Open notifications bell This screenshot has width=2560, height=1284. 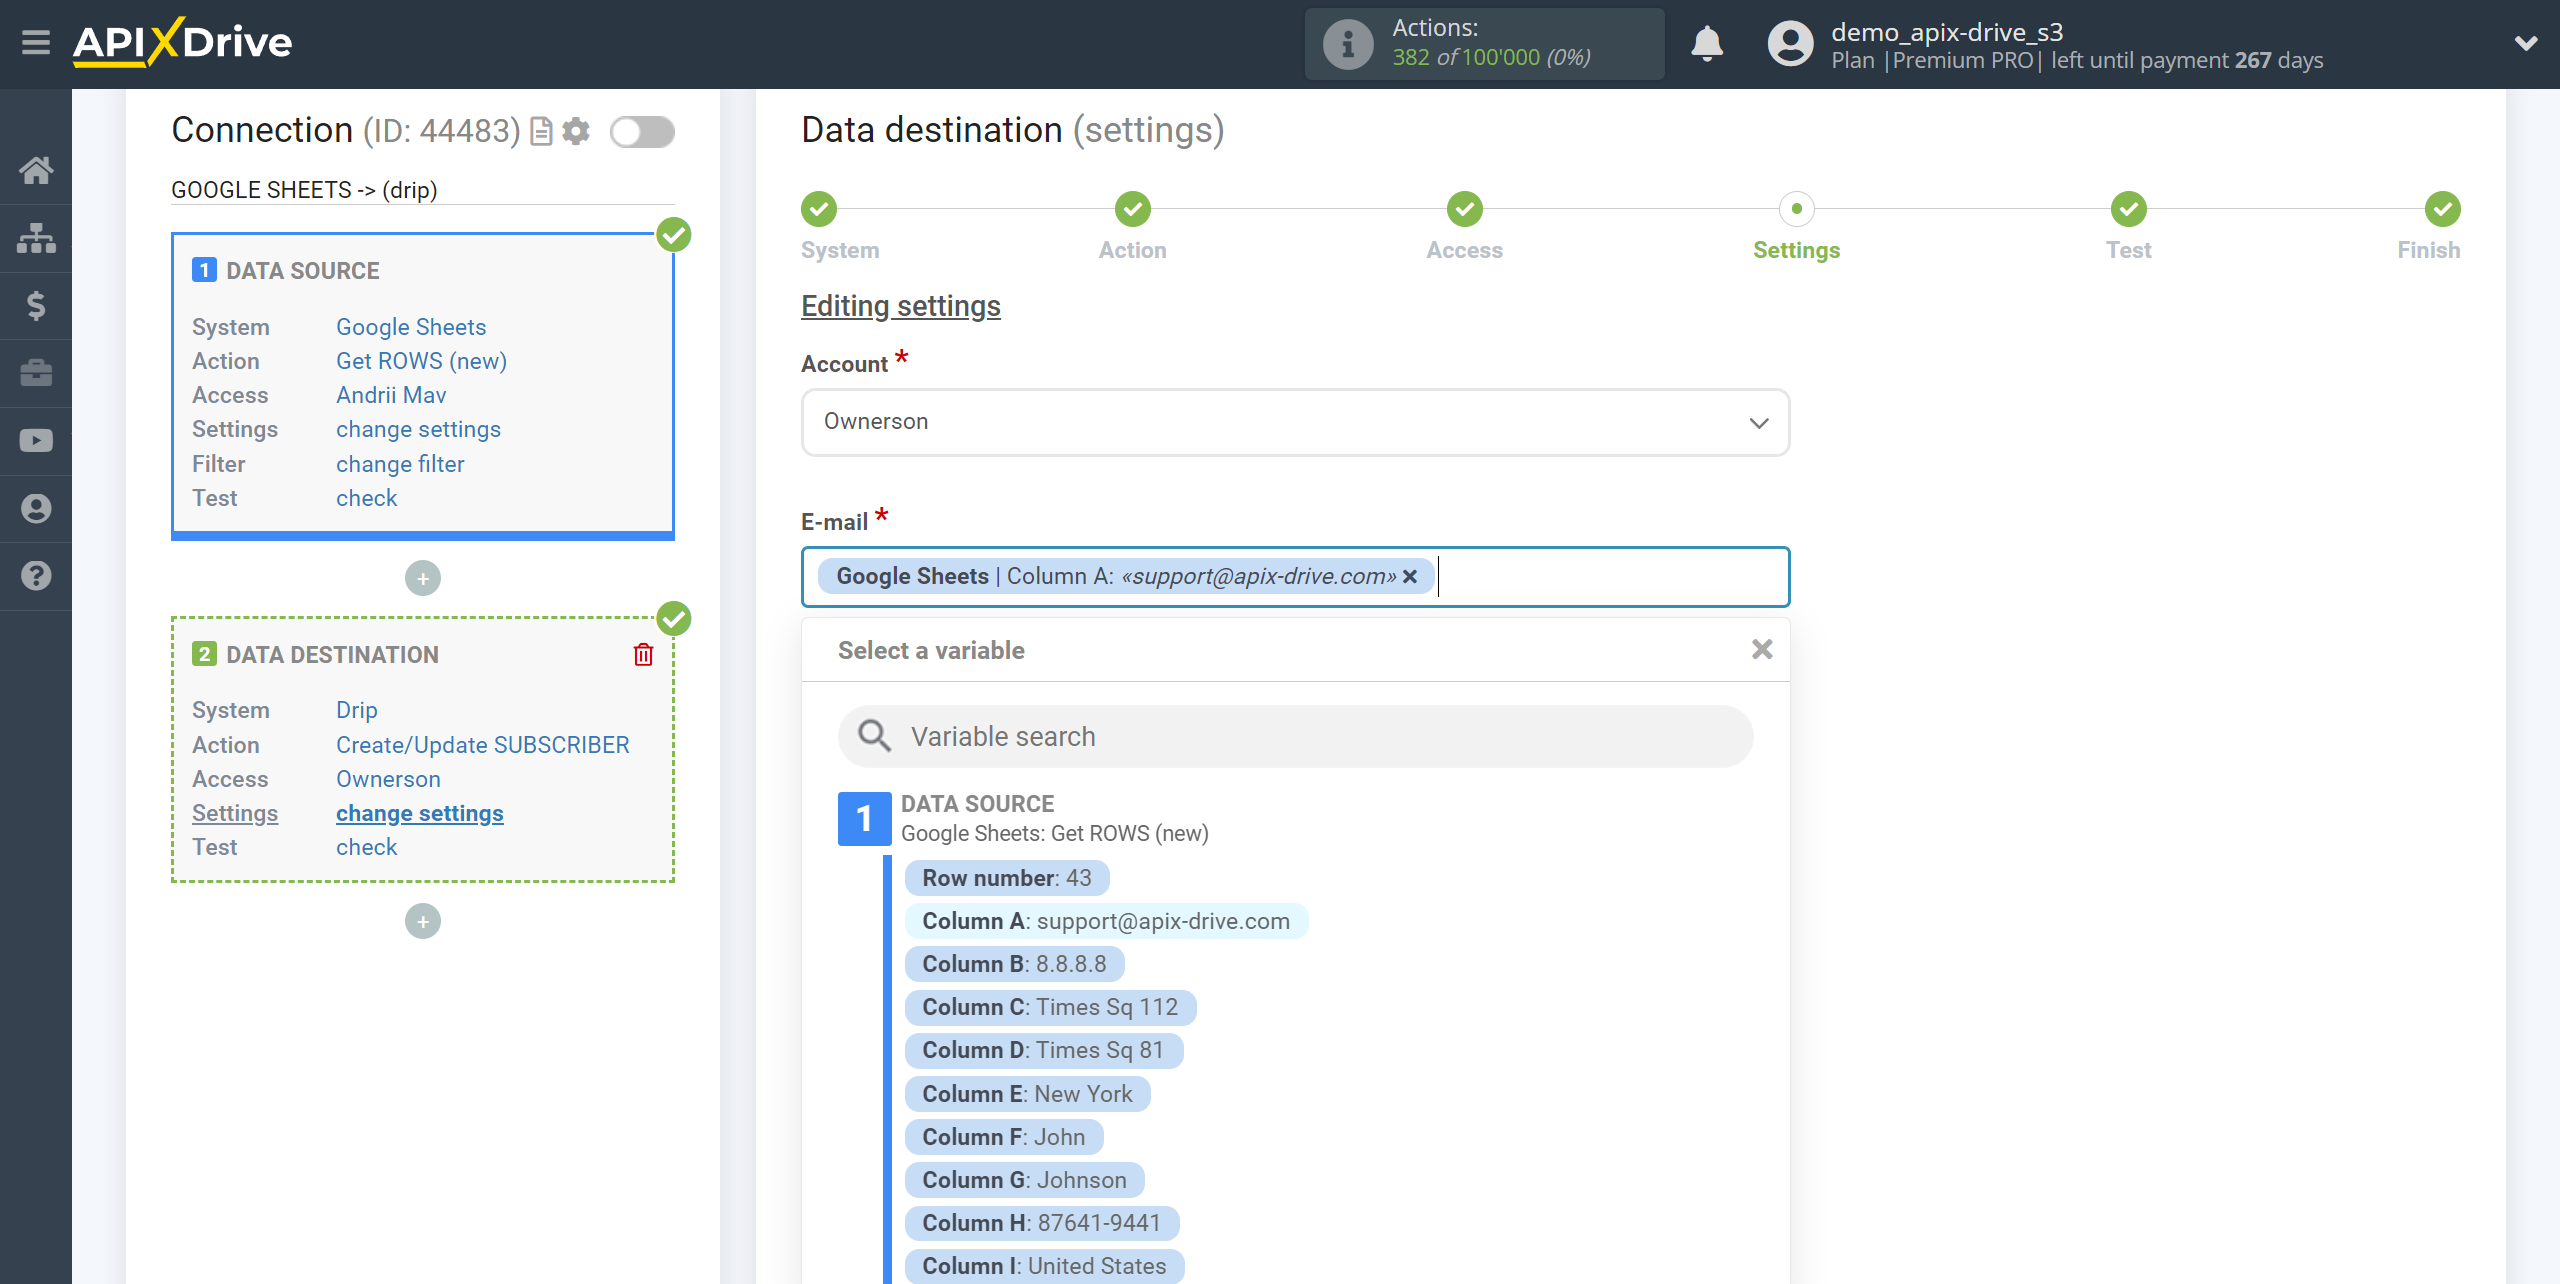(x=1707, y=44)
